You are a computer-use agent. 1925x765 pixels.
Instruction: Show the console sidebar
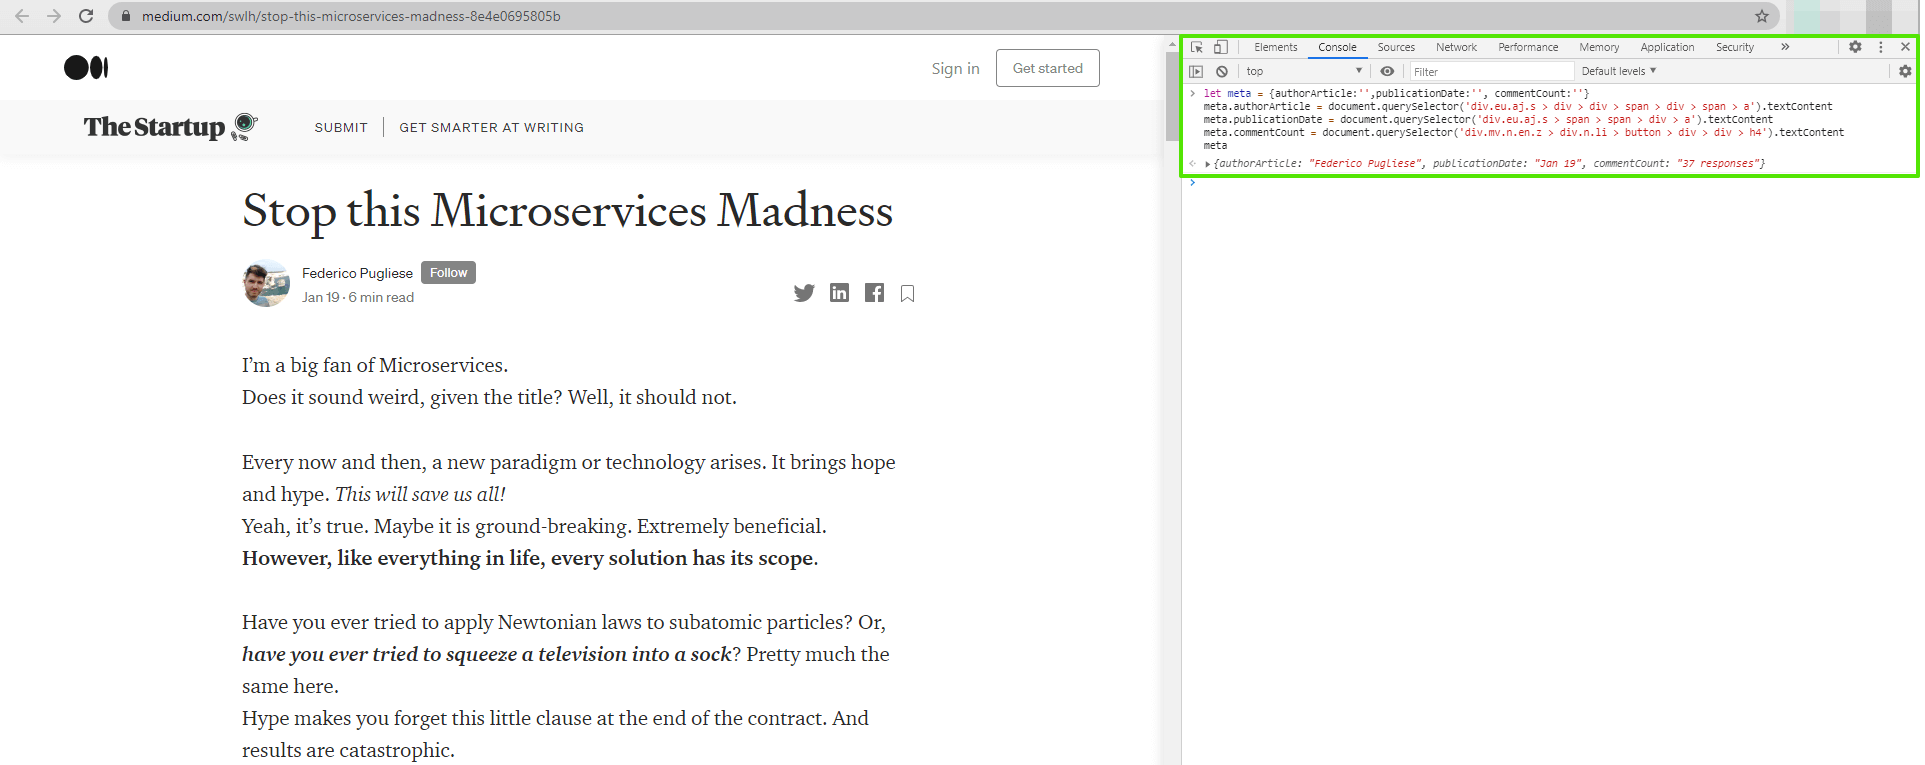[x=1196, y=71]
